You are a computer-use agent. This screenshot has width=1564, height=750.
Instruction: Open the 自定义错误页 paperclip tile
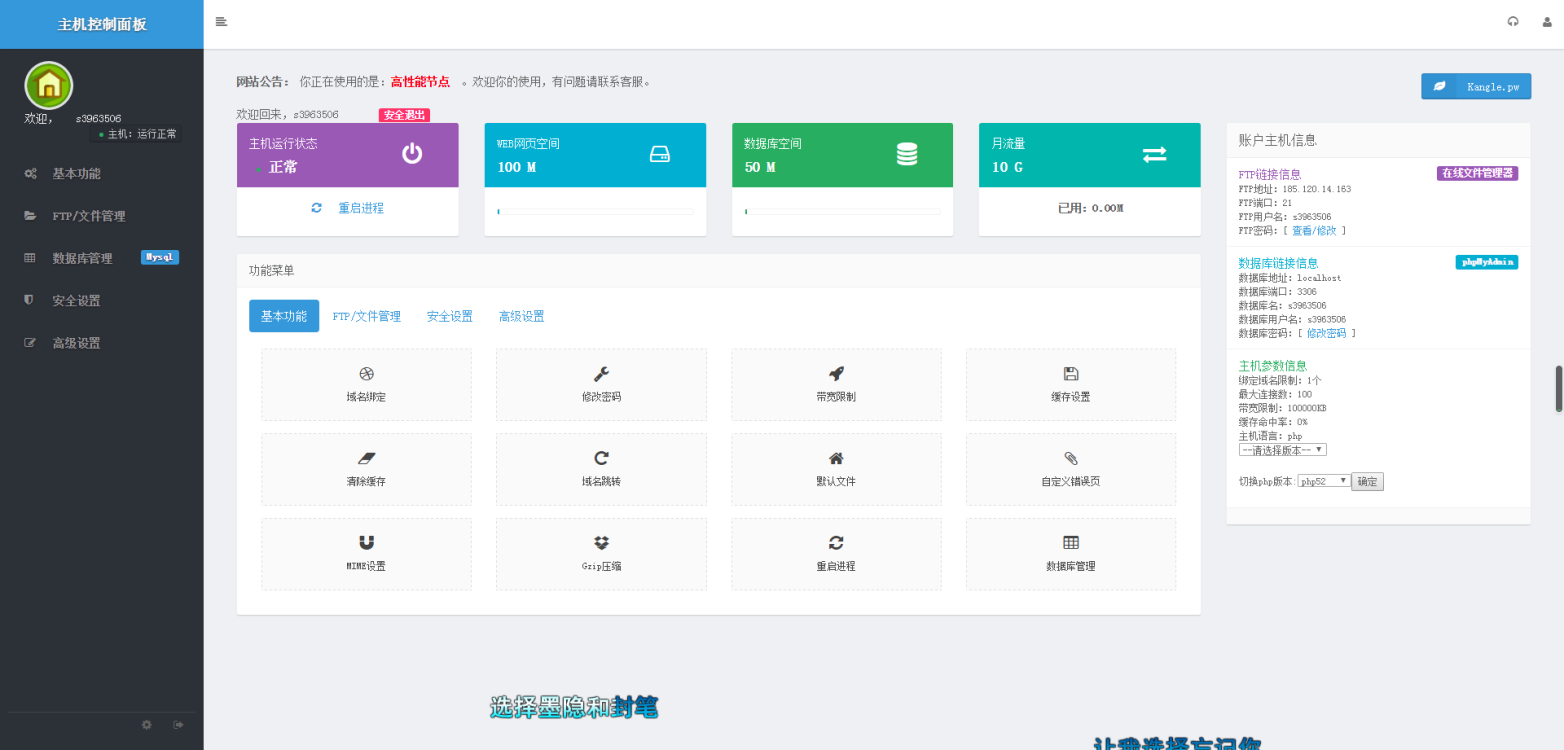pos(1071,469)
